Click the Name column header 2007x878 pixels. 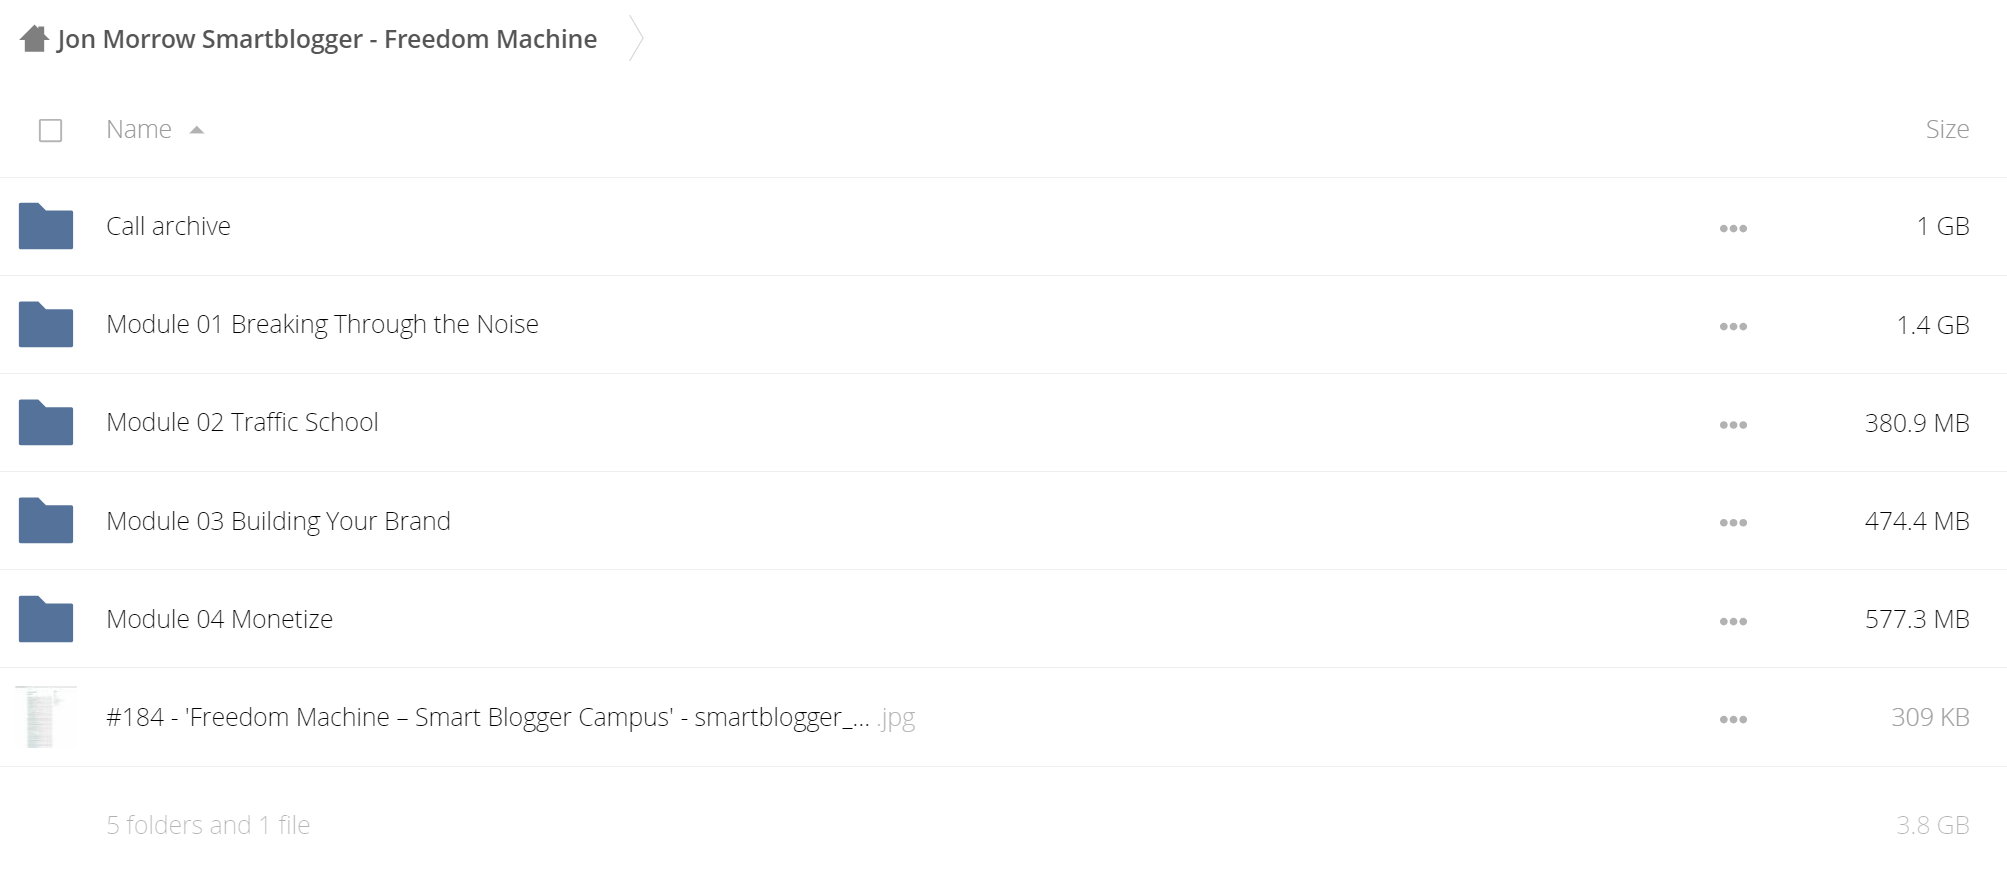[139, 129]
